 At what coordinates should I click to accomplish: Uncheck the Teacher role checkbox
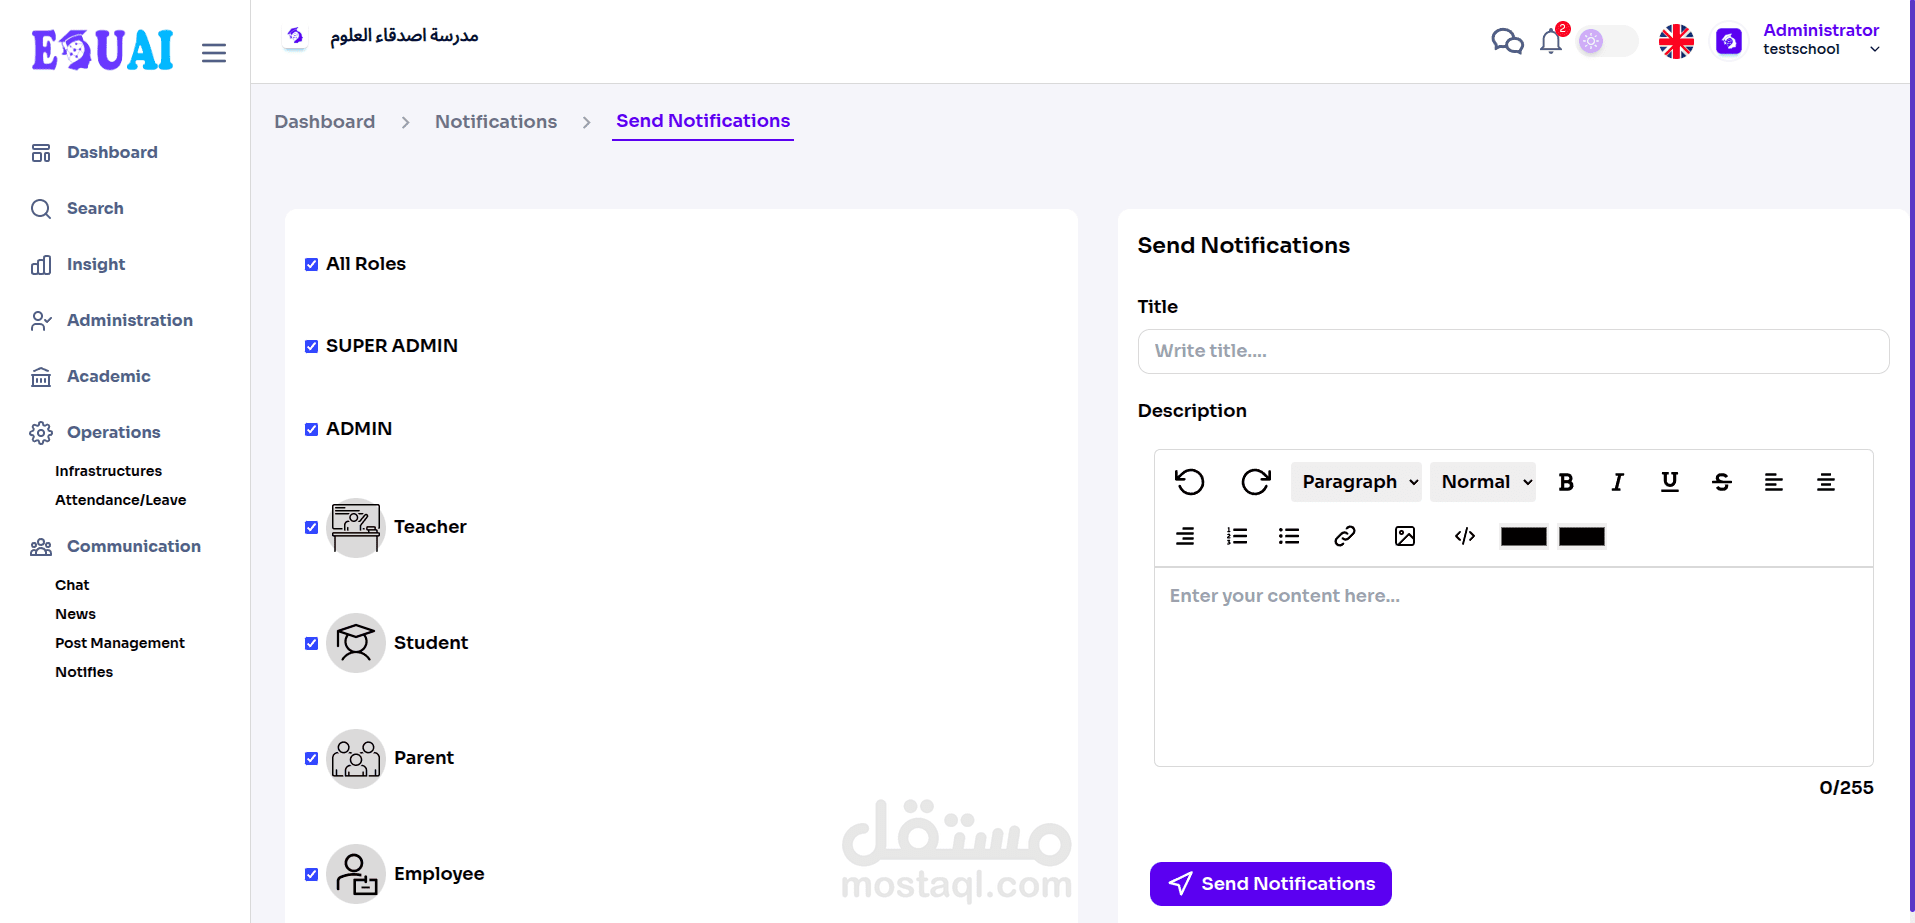pos(311,528)
